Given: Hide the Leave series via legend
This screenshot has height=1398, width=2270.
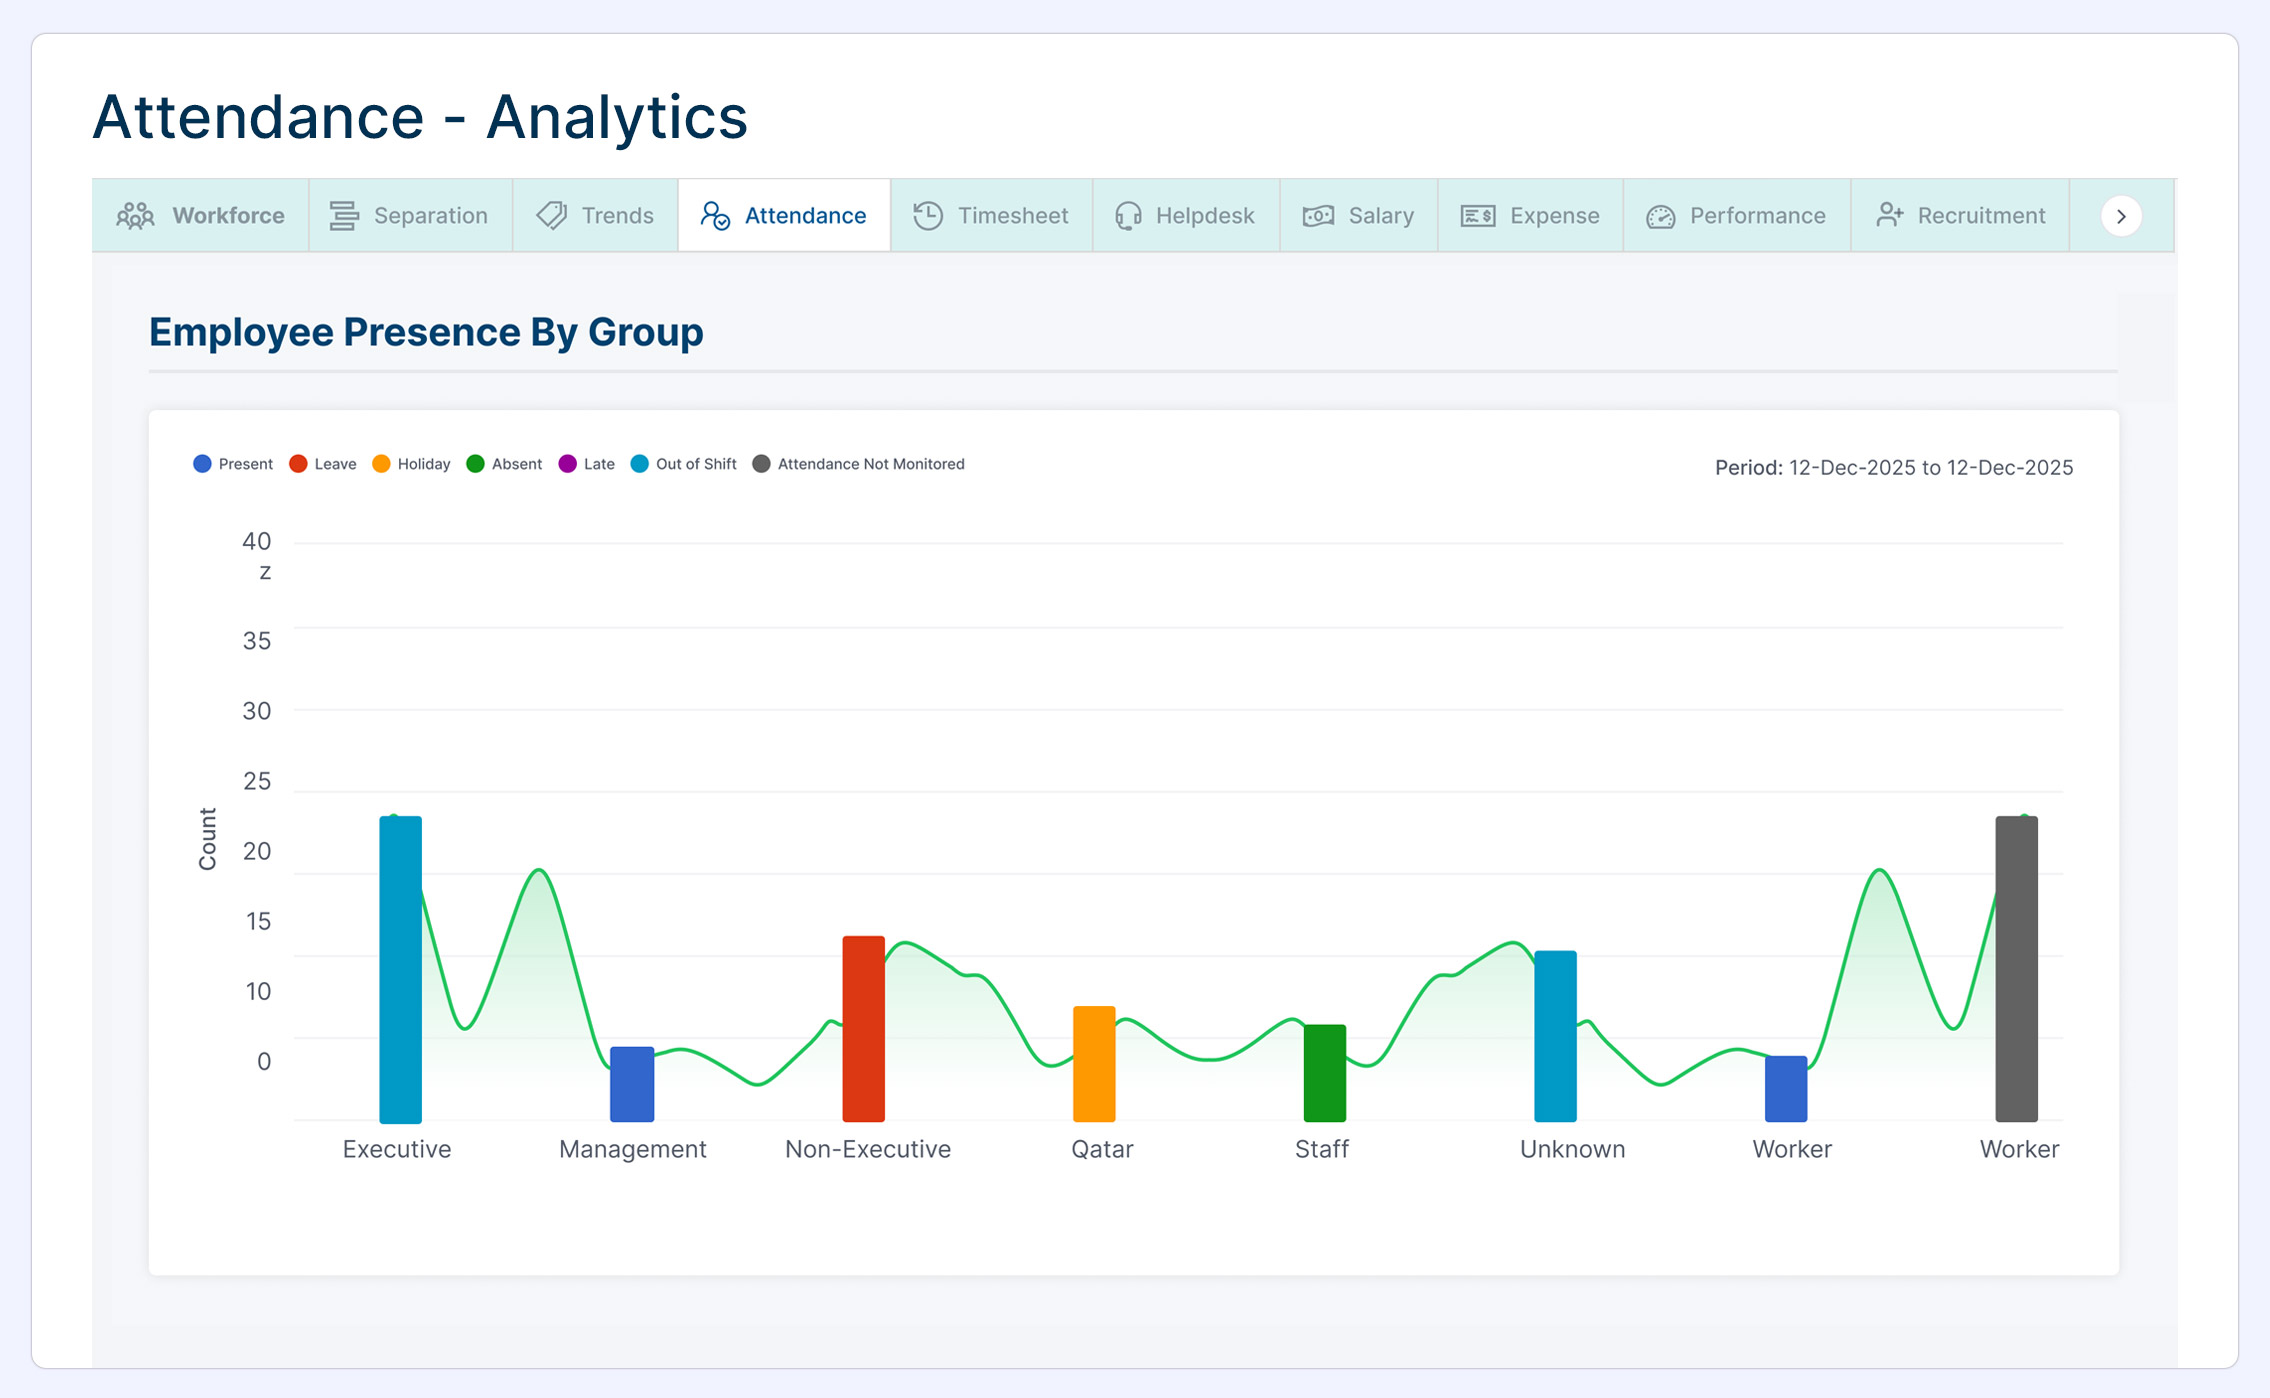Looking at the screenshot, I should click(x=334, y=464).
